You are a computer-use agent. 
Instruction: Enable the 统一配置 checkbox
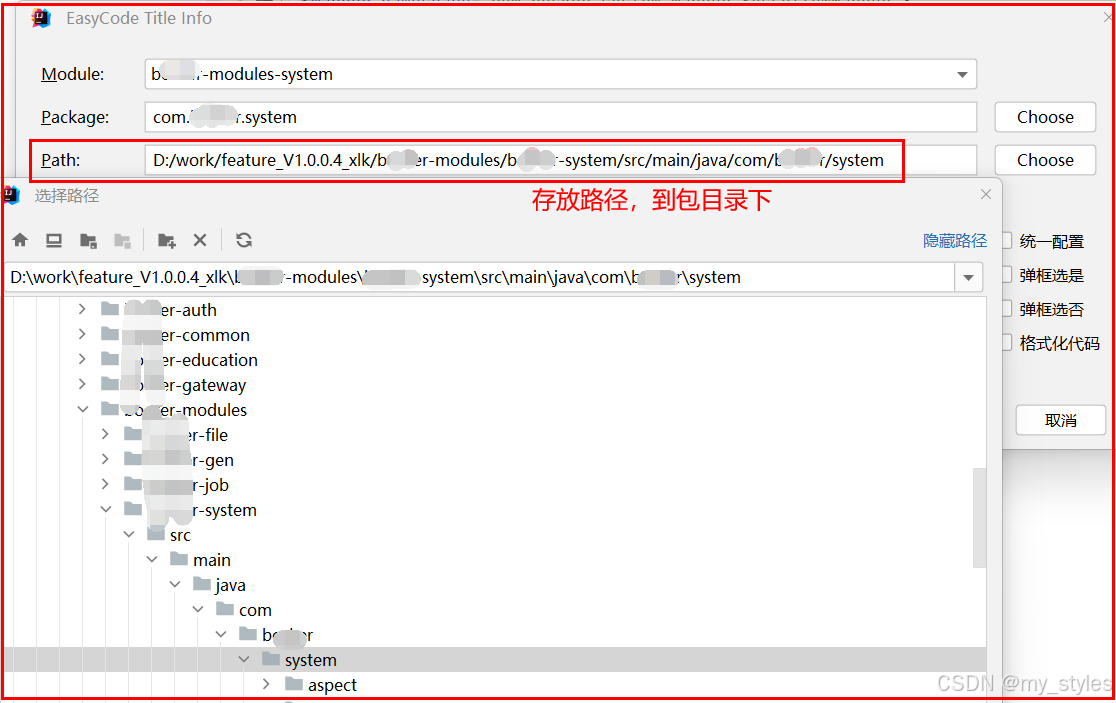(1005, 241)
